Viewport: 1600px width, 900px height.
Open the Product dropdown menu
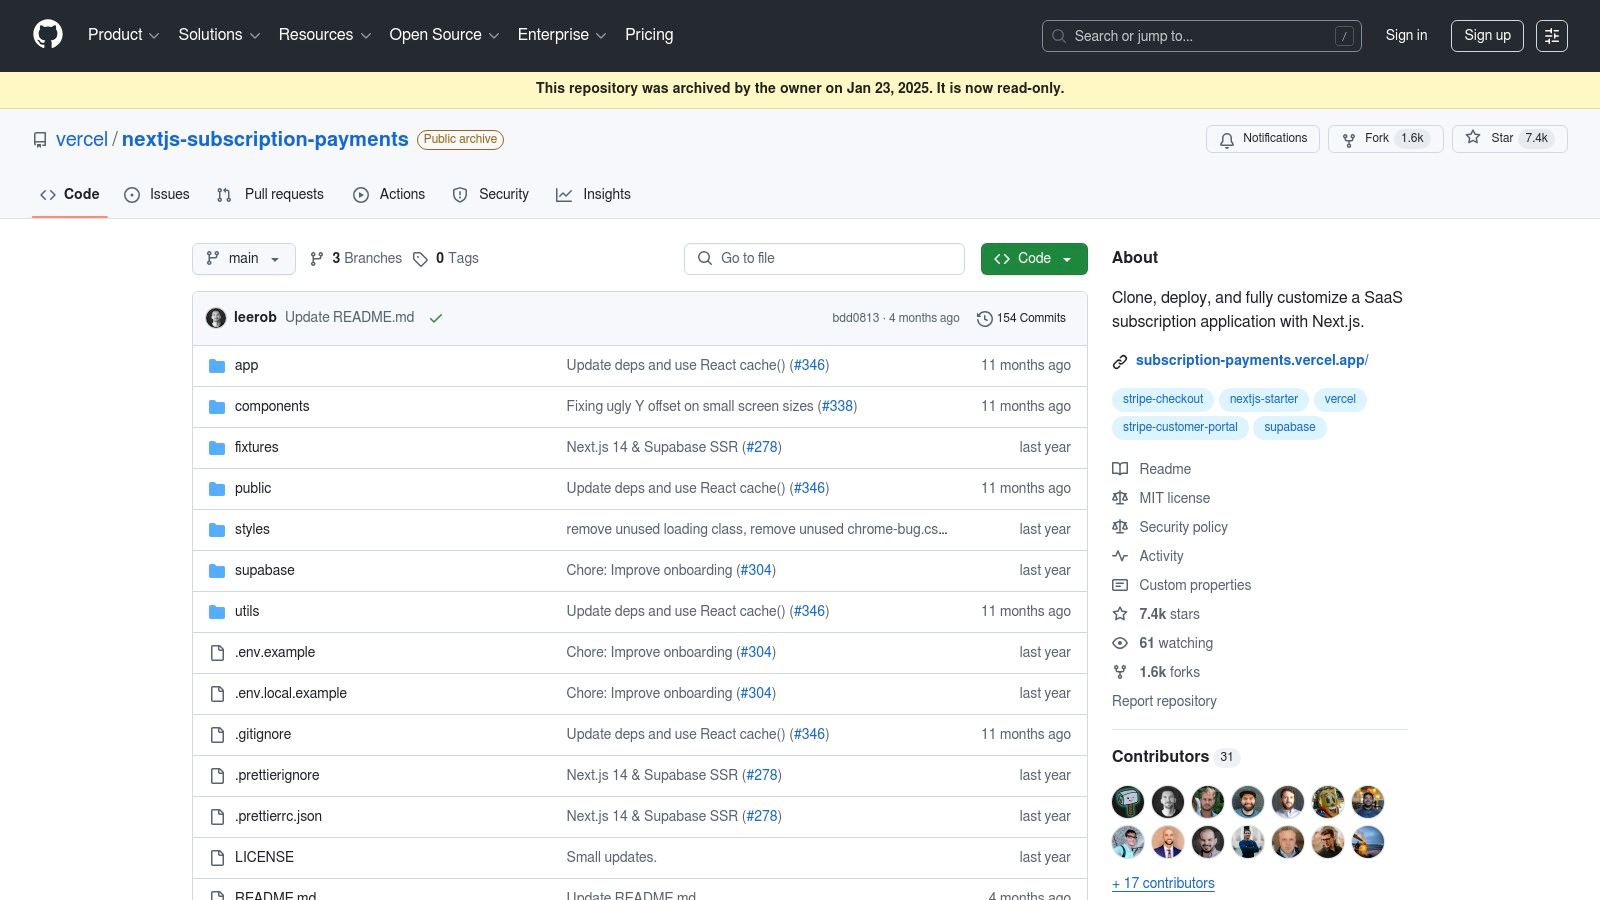click(123, 35)
